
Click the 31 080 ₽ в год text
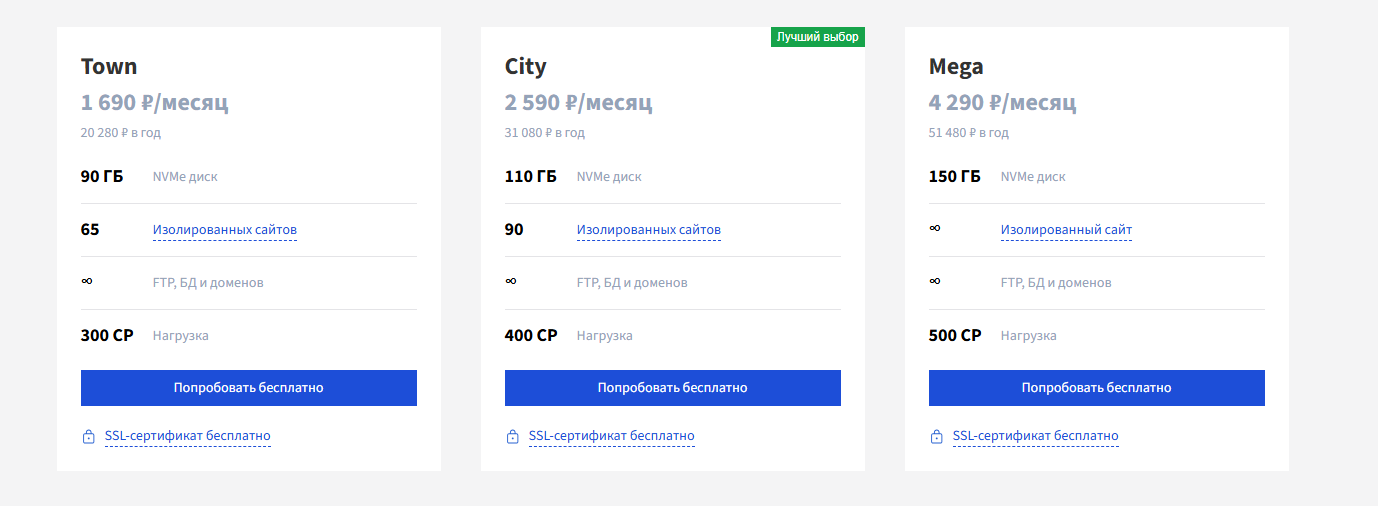tap(545, 133)
